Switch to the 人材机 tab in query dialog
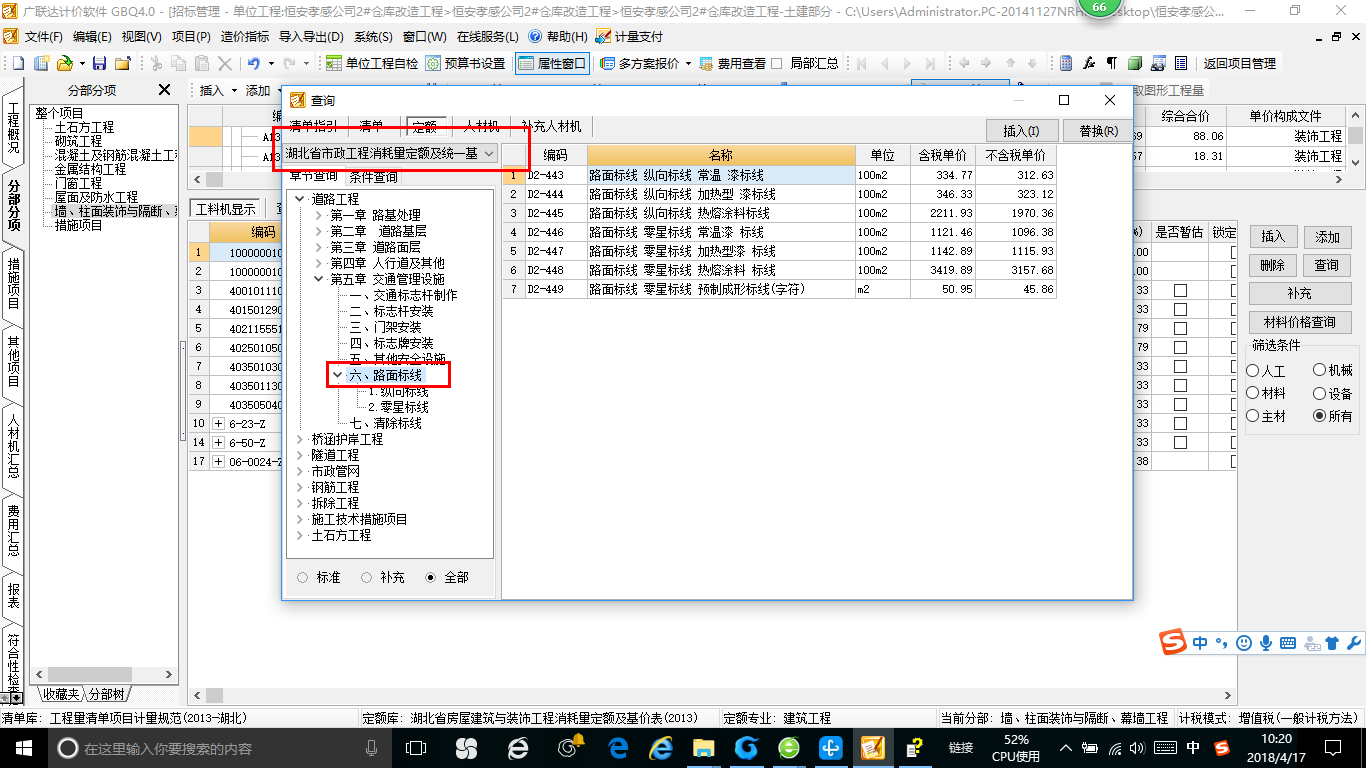This screenshot has height=768, width=1366. (x=481, y=127)
